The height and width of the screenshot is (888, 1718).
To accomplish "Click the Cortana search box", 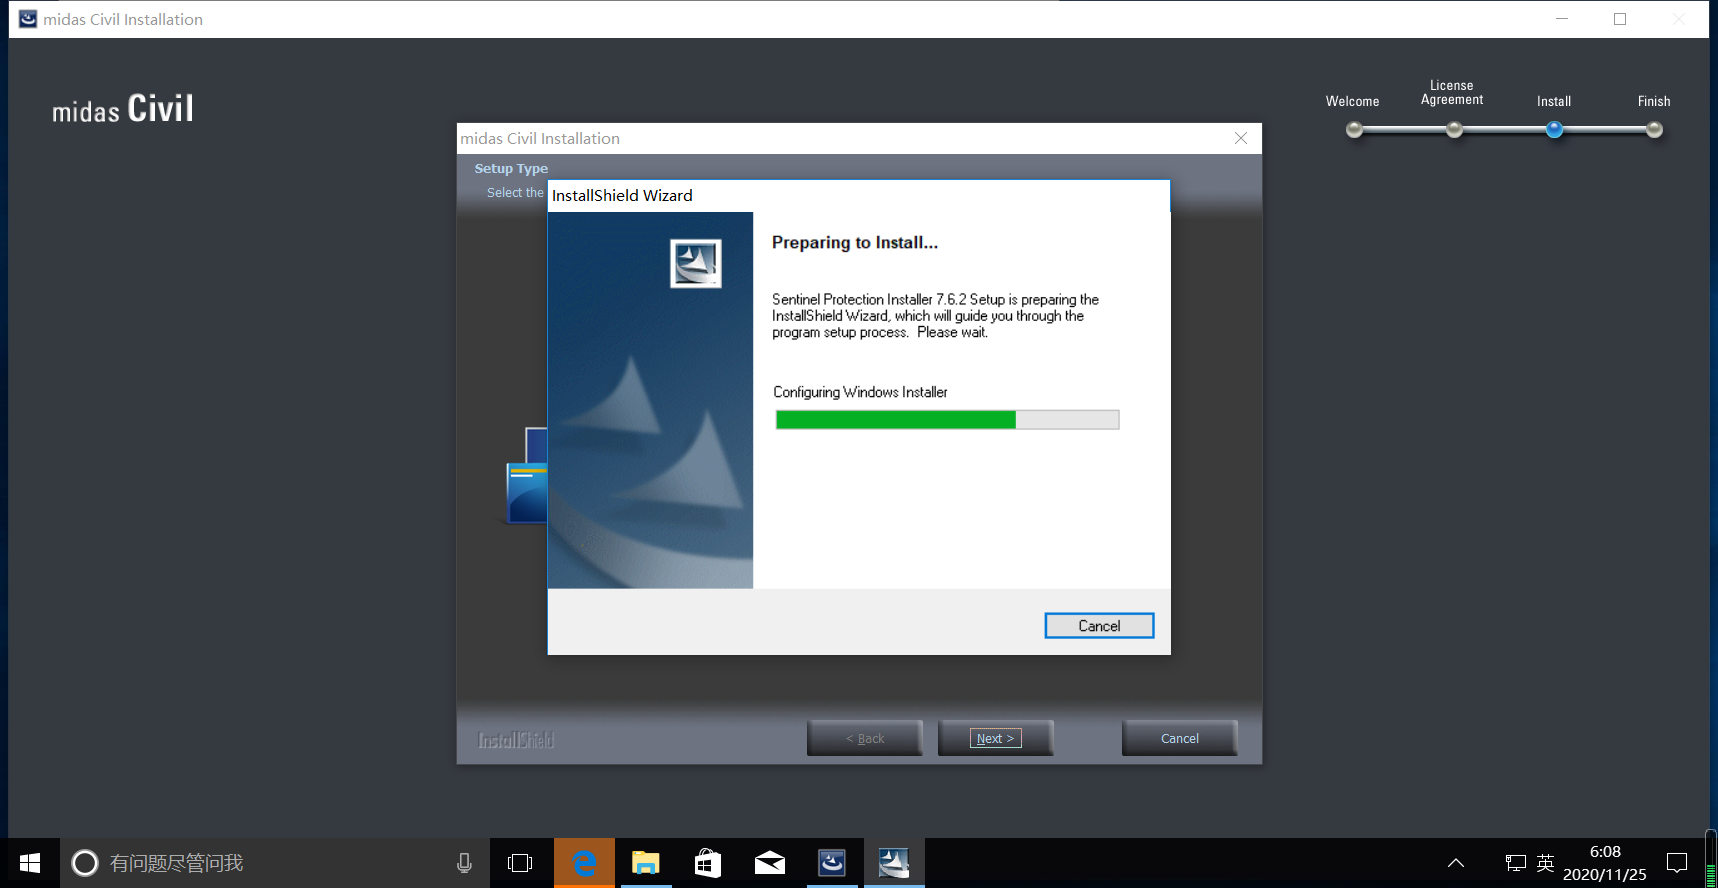I will 275,863.
